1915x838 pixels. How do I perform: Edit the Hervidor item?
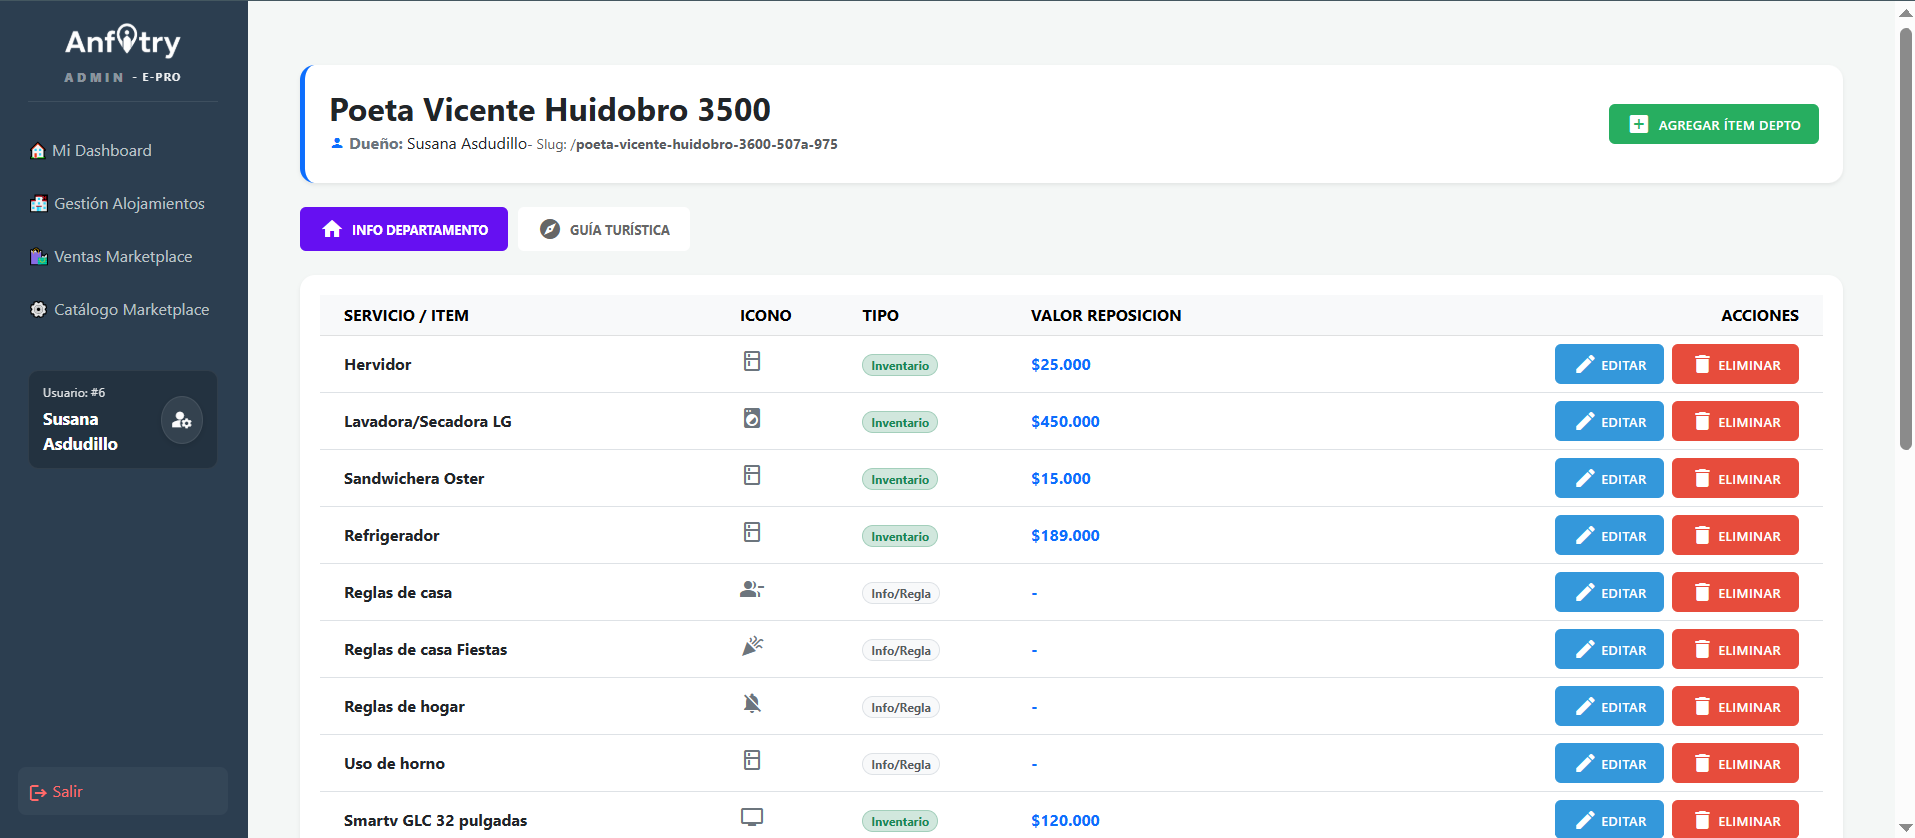(x=1609, y=364)
